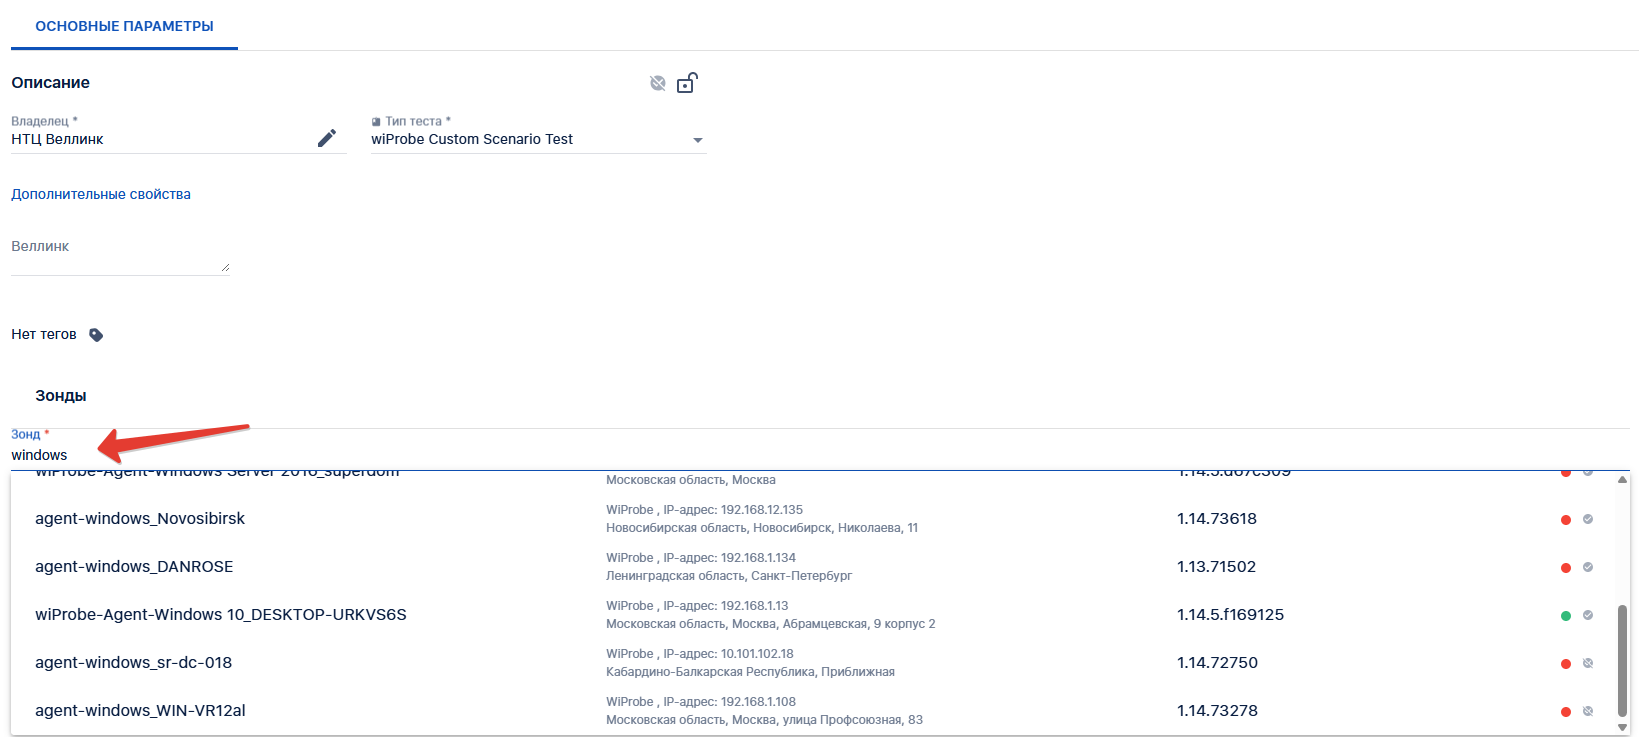Select agent-windows_WIN-VR12al probe option
This screenshot has width=1639, height=737.
coord(140,711)
